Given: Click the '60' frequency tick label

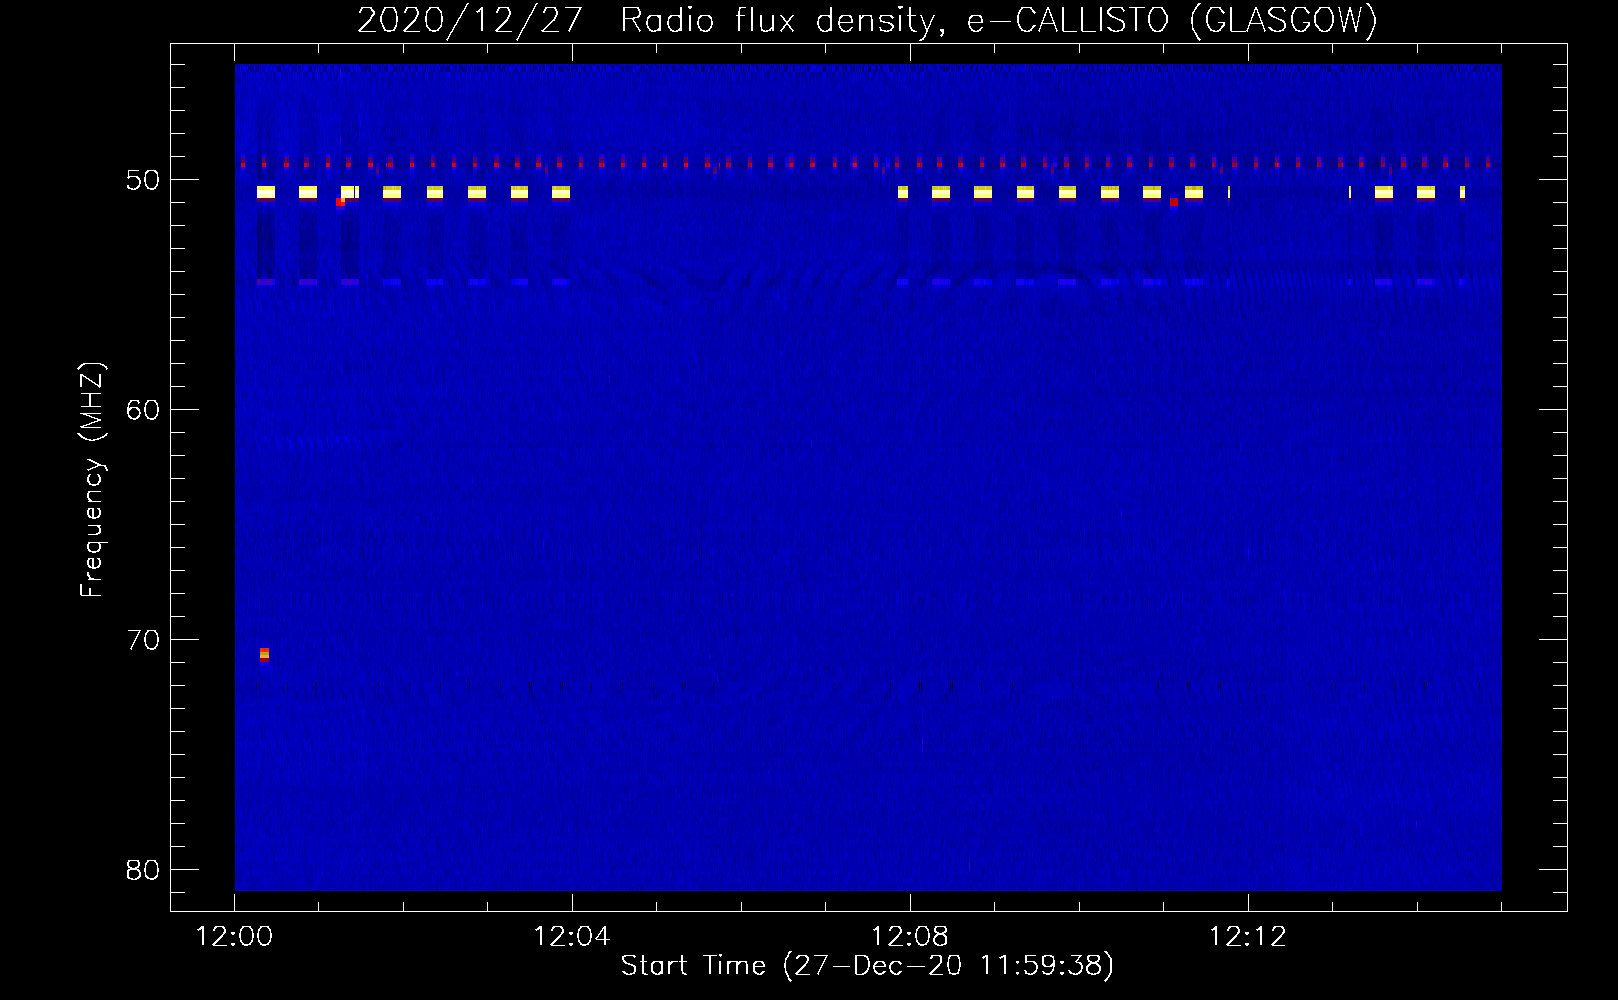Looking at the screenshot, I should (143, 410).
